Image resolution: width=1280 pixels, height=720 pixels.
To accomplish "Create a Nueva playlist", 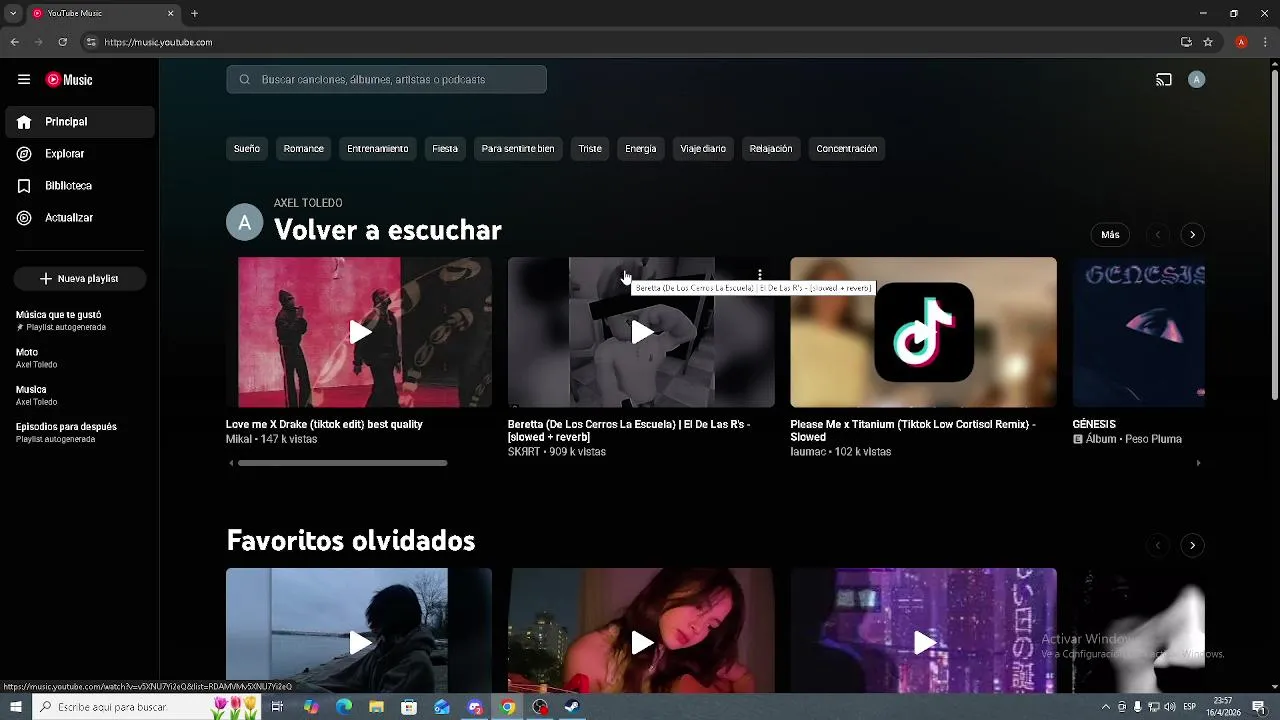I will (80, 279).
